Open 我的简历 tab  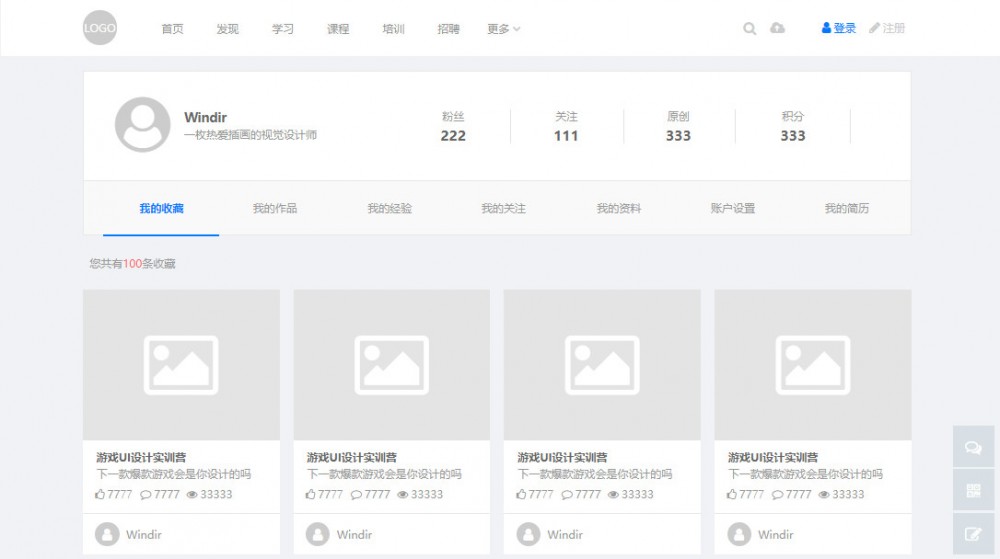point(846,208)
